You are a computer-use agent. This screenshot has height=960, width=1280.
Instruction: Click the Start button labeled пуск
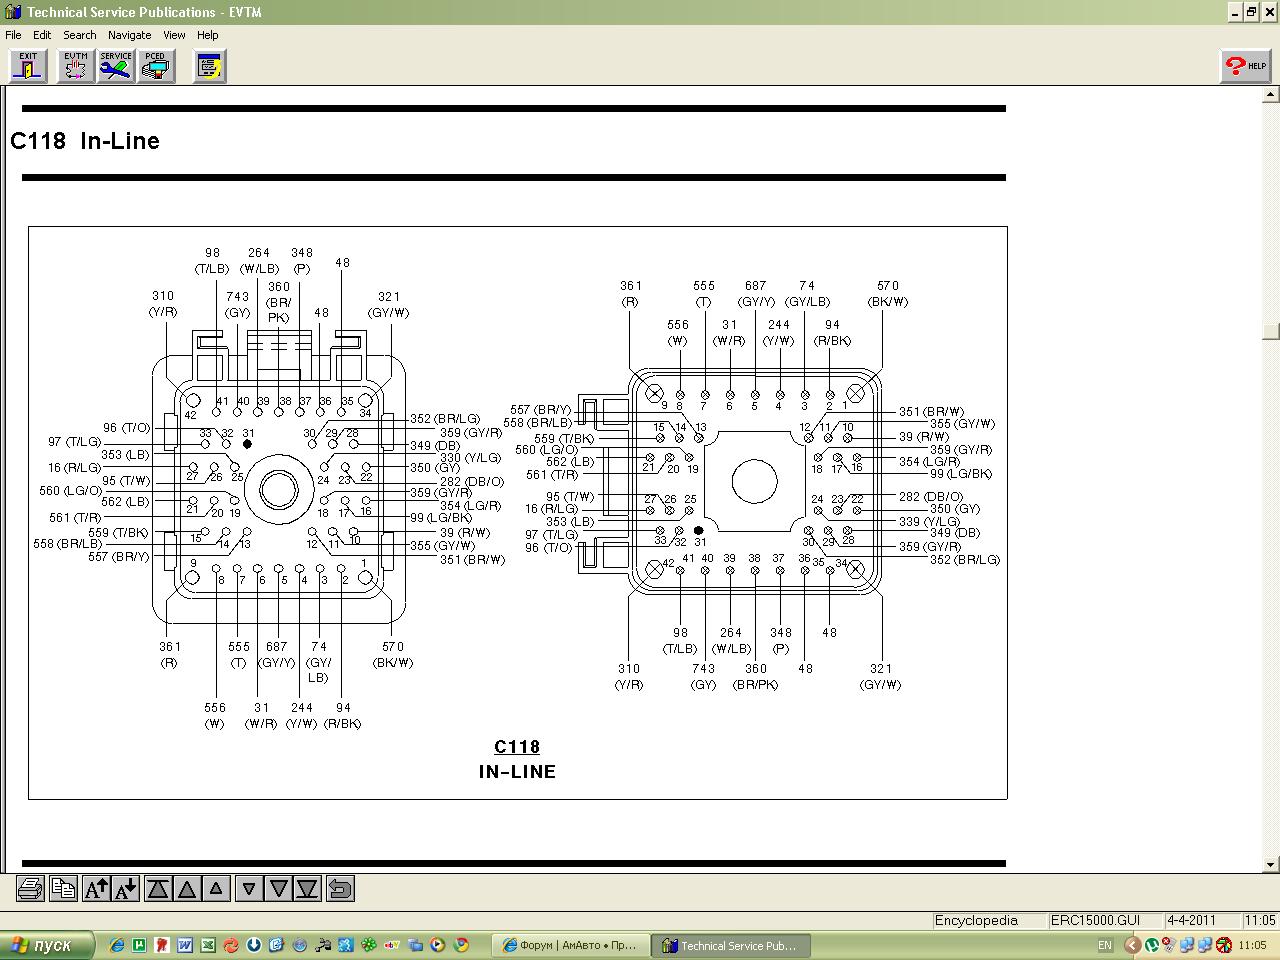pos(47,945)
